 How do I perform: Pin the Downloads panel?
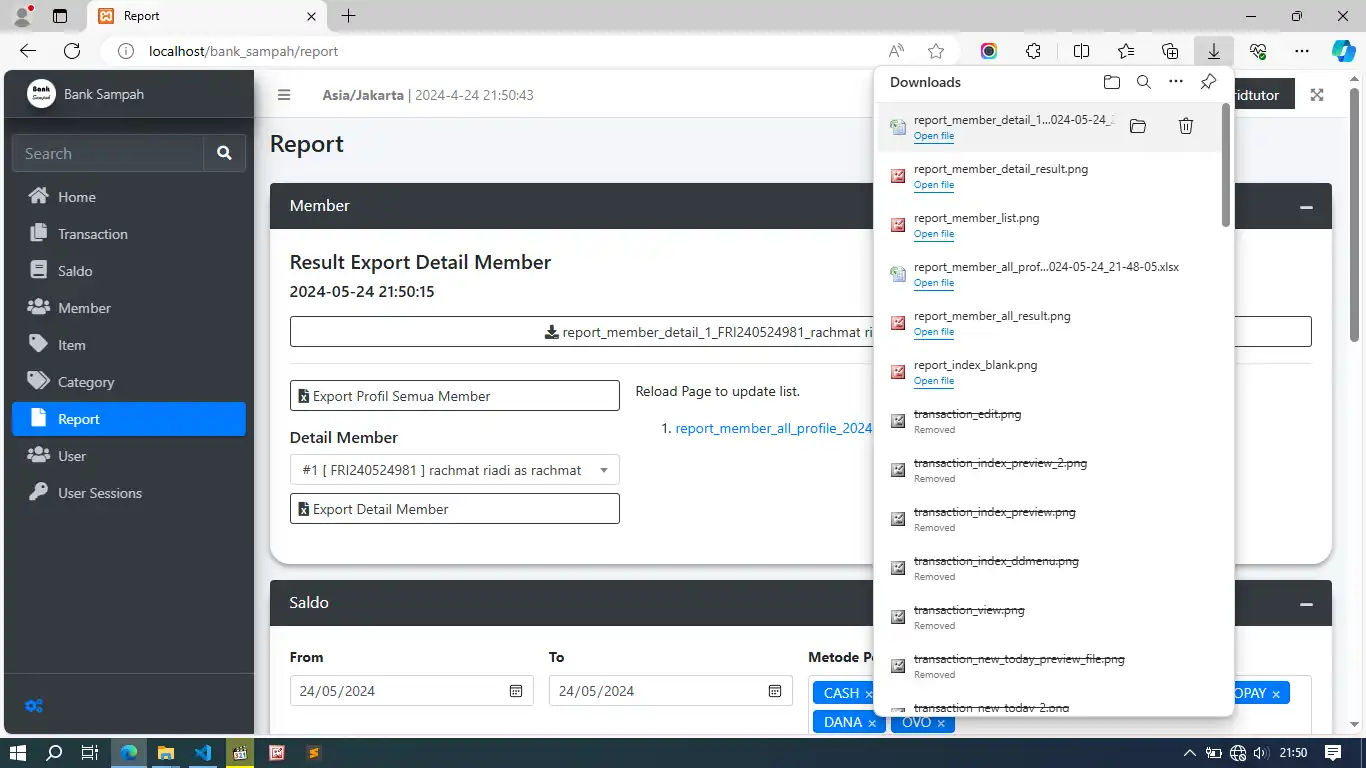(x=1208, y=82)
